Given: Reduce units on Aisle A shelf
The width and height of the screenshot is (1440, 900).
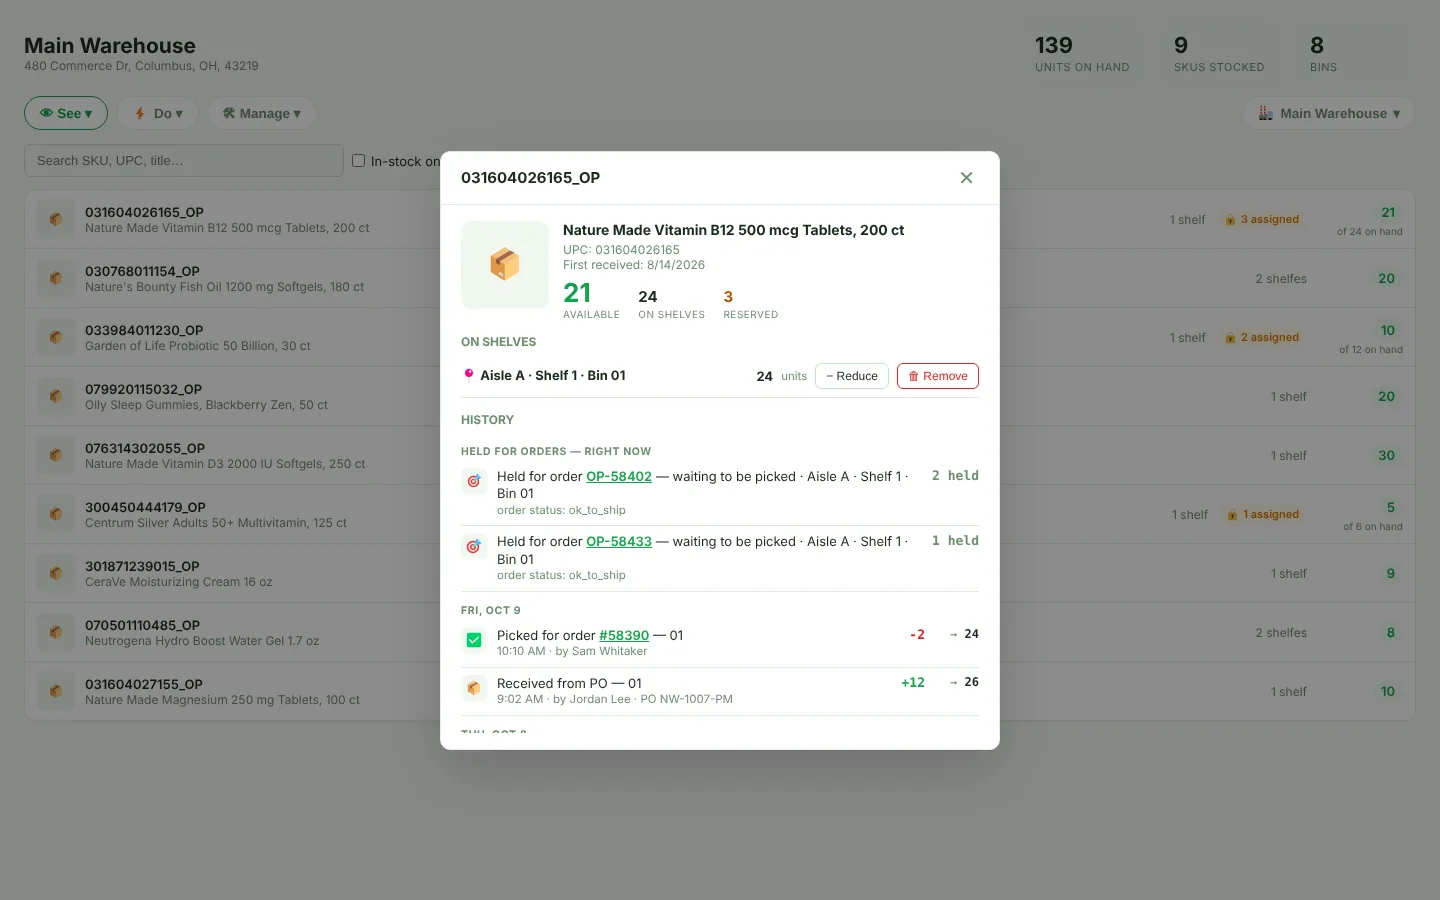Looking at the screenshot, I should [852, 376].
